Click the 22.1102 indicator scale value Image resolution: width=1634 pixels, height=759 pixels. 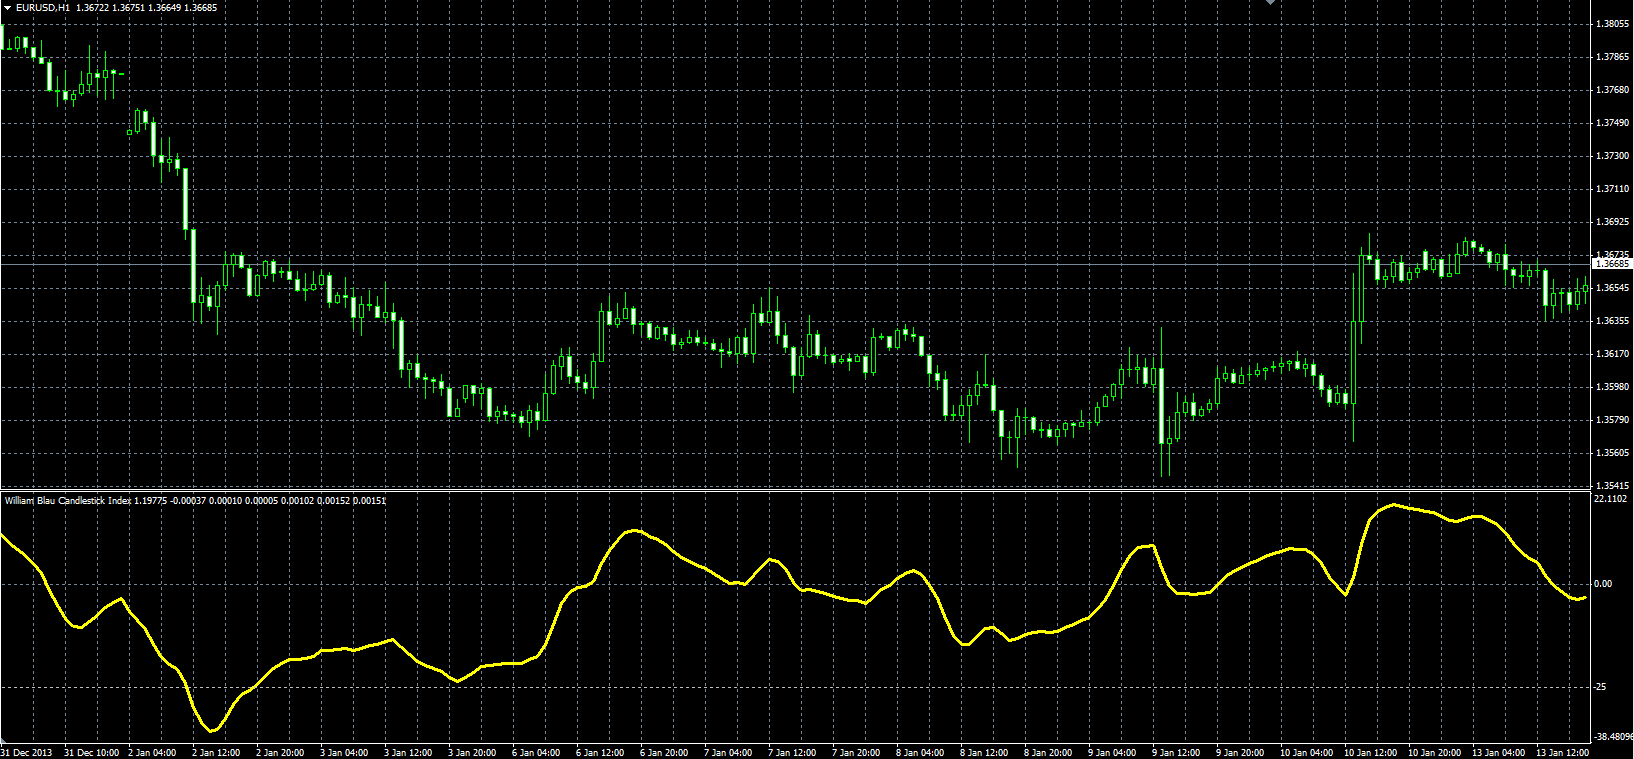1610,499
